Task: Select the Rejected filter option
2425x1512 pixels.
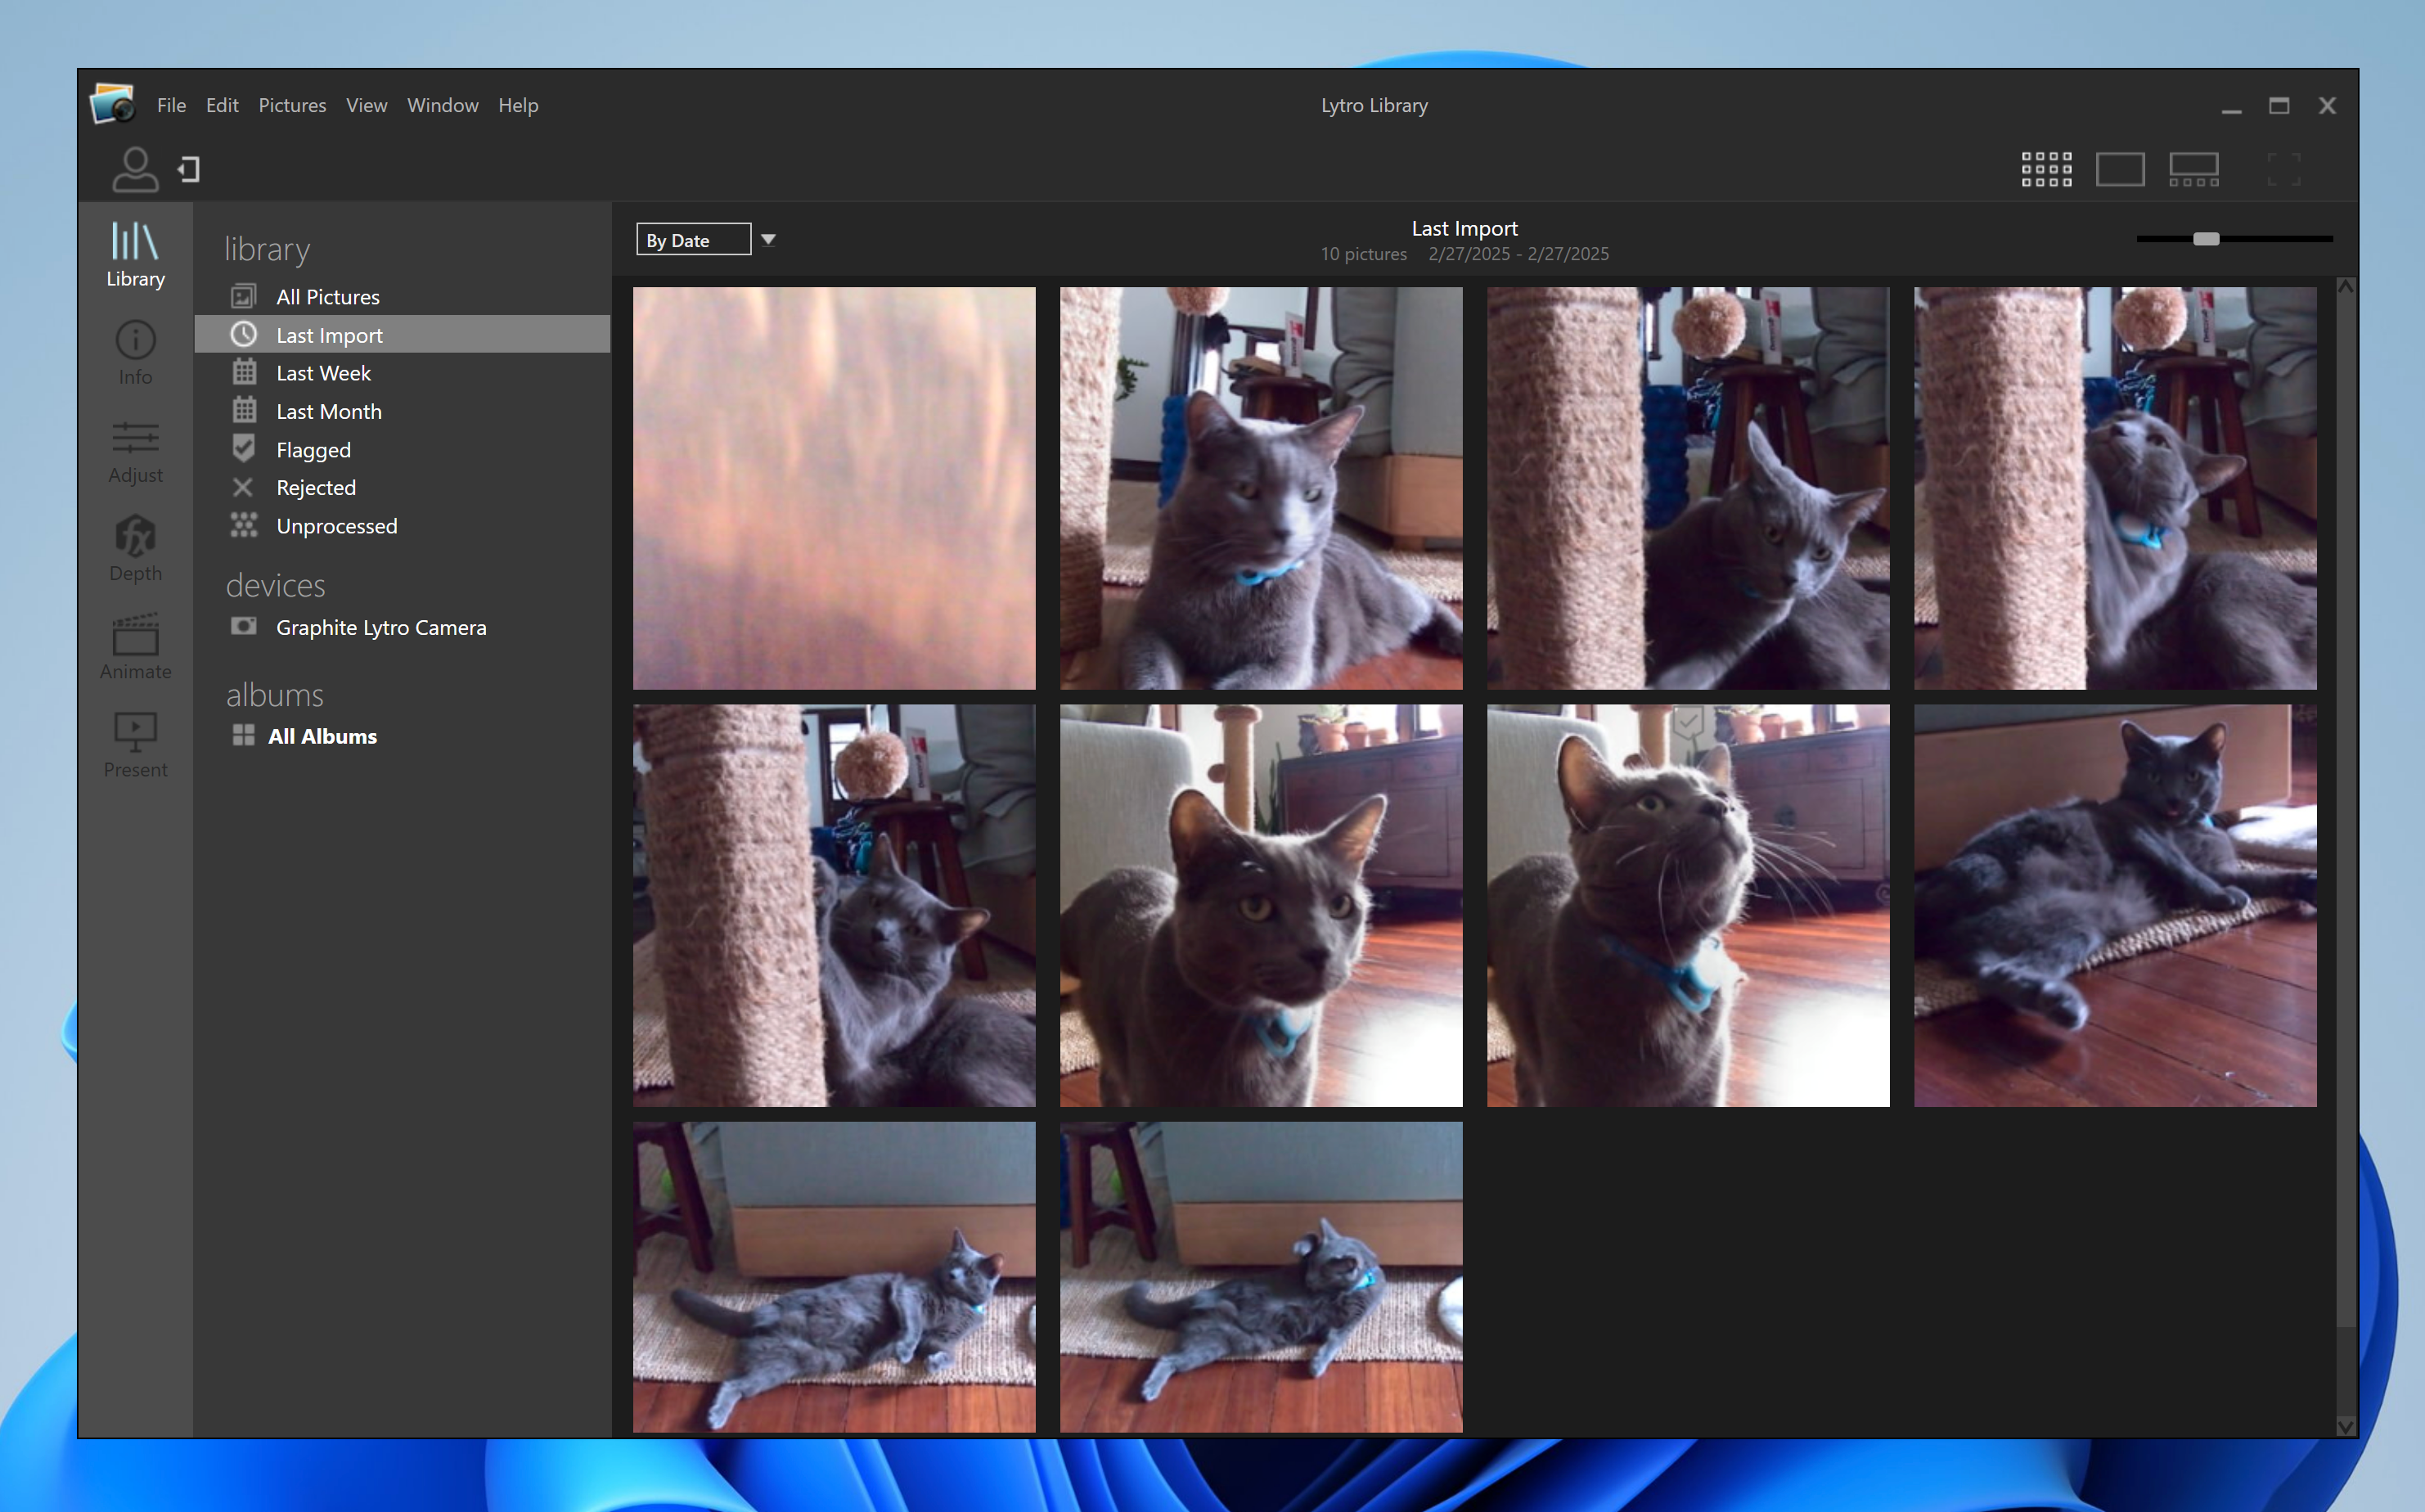Action: (313, 488)
